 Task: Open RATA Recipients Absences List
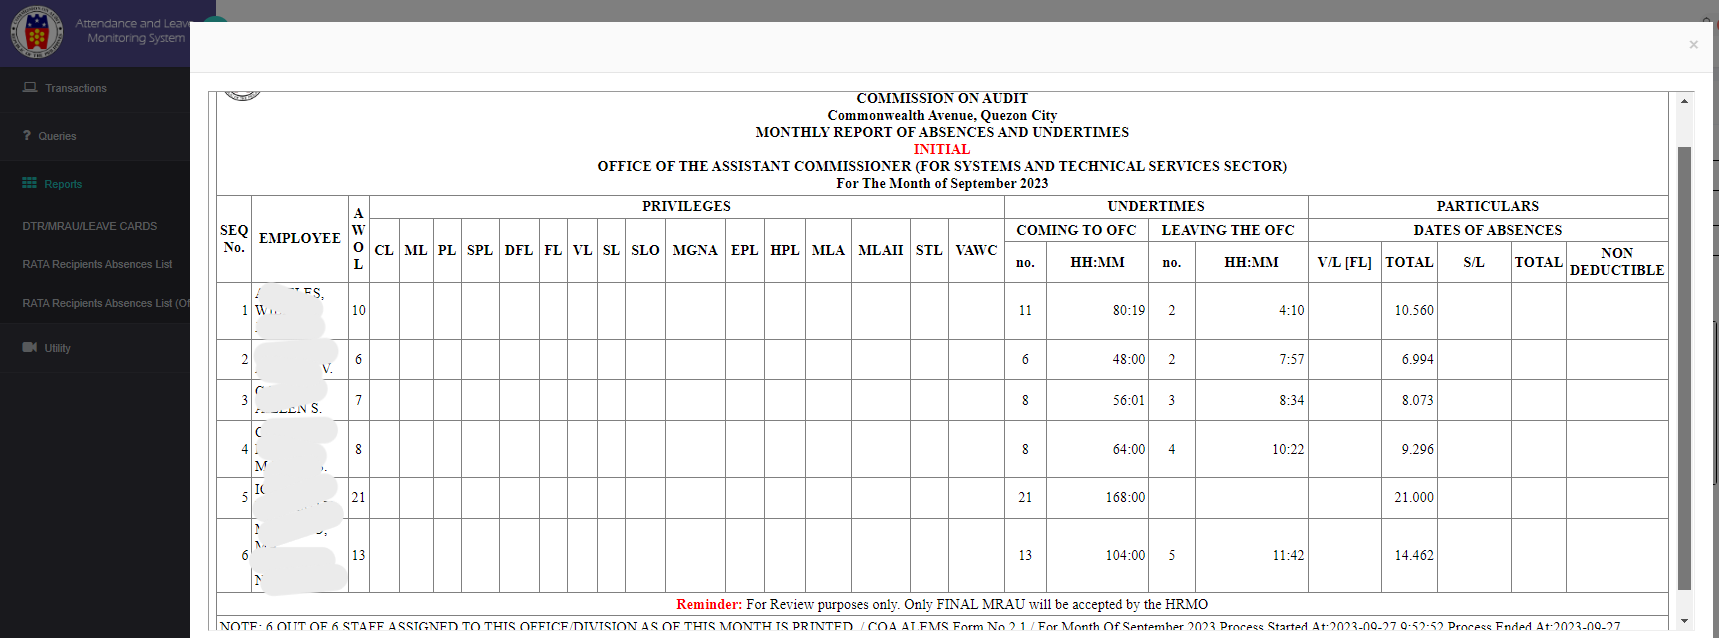point(97,264)
